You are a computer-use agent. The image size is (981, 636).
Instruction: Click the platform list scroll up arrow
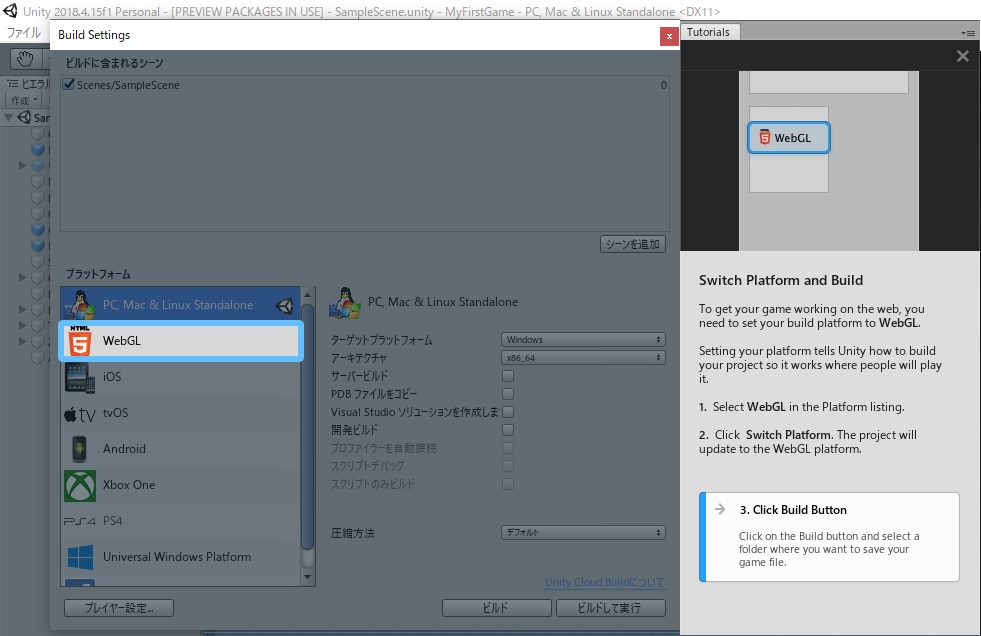click(307, 294)
